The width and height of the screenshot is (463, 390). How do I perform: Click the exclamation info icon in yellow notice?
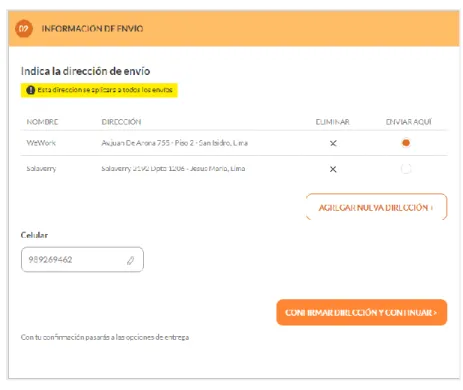30,90
